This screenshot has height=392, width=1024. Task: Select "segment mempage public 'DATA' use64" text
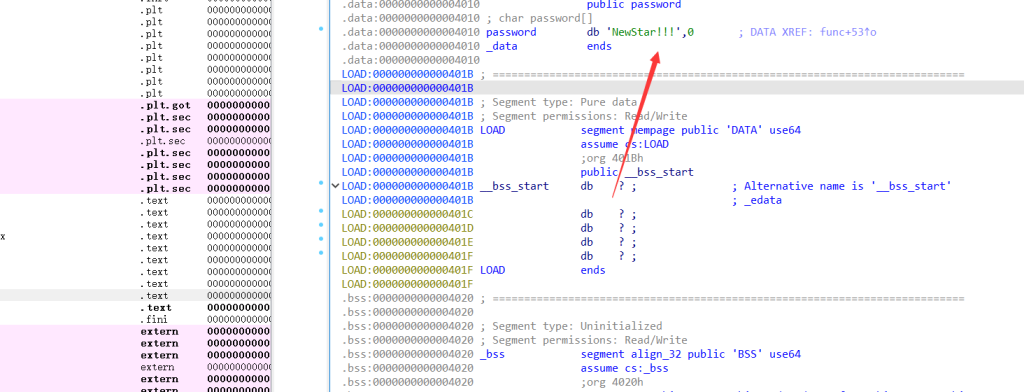click(691, 130)
